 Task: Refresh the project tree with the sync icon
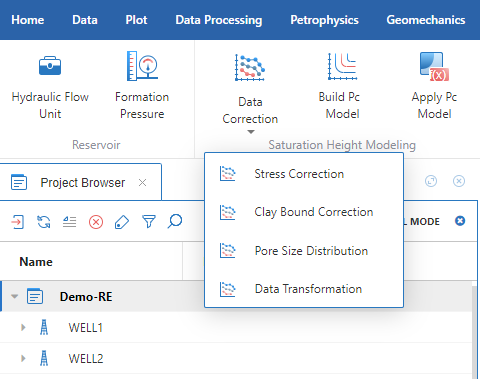[44, 221]
